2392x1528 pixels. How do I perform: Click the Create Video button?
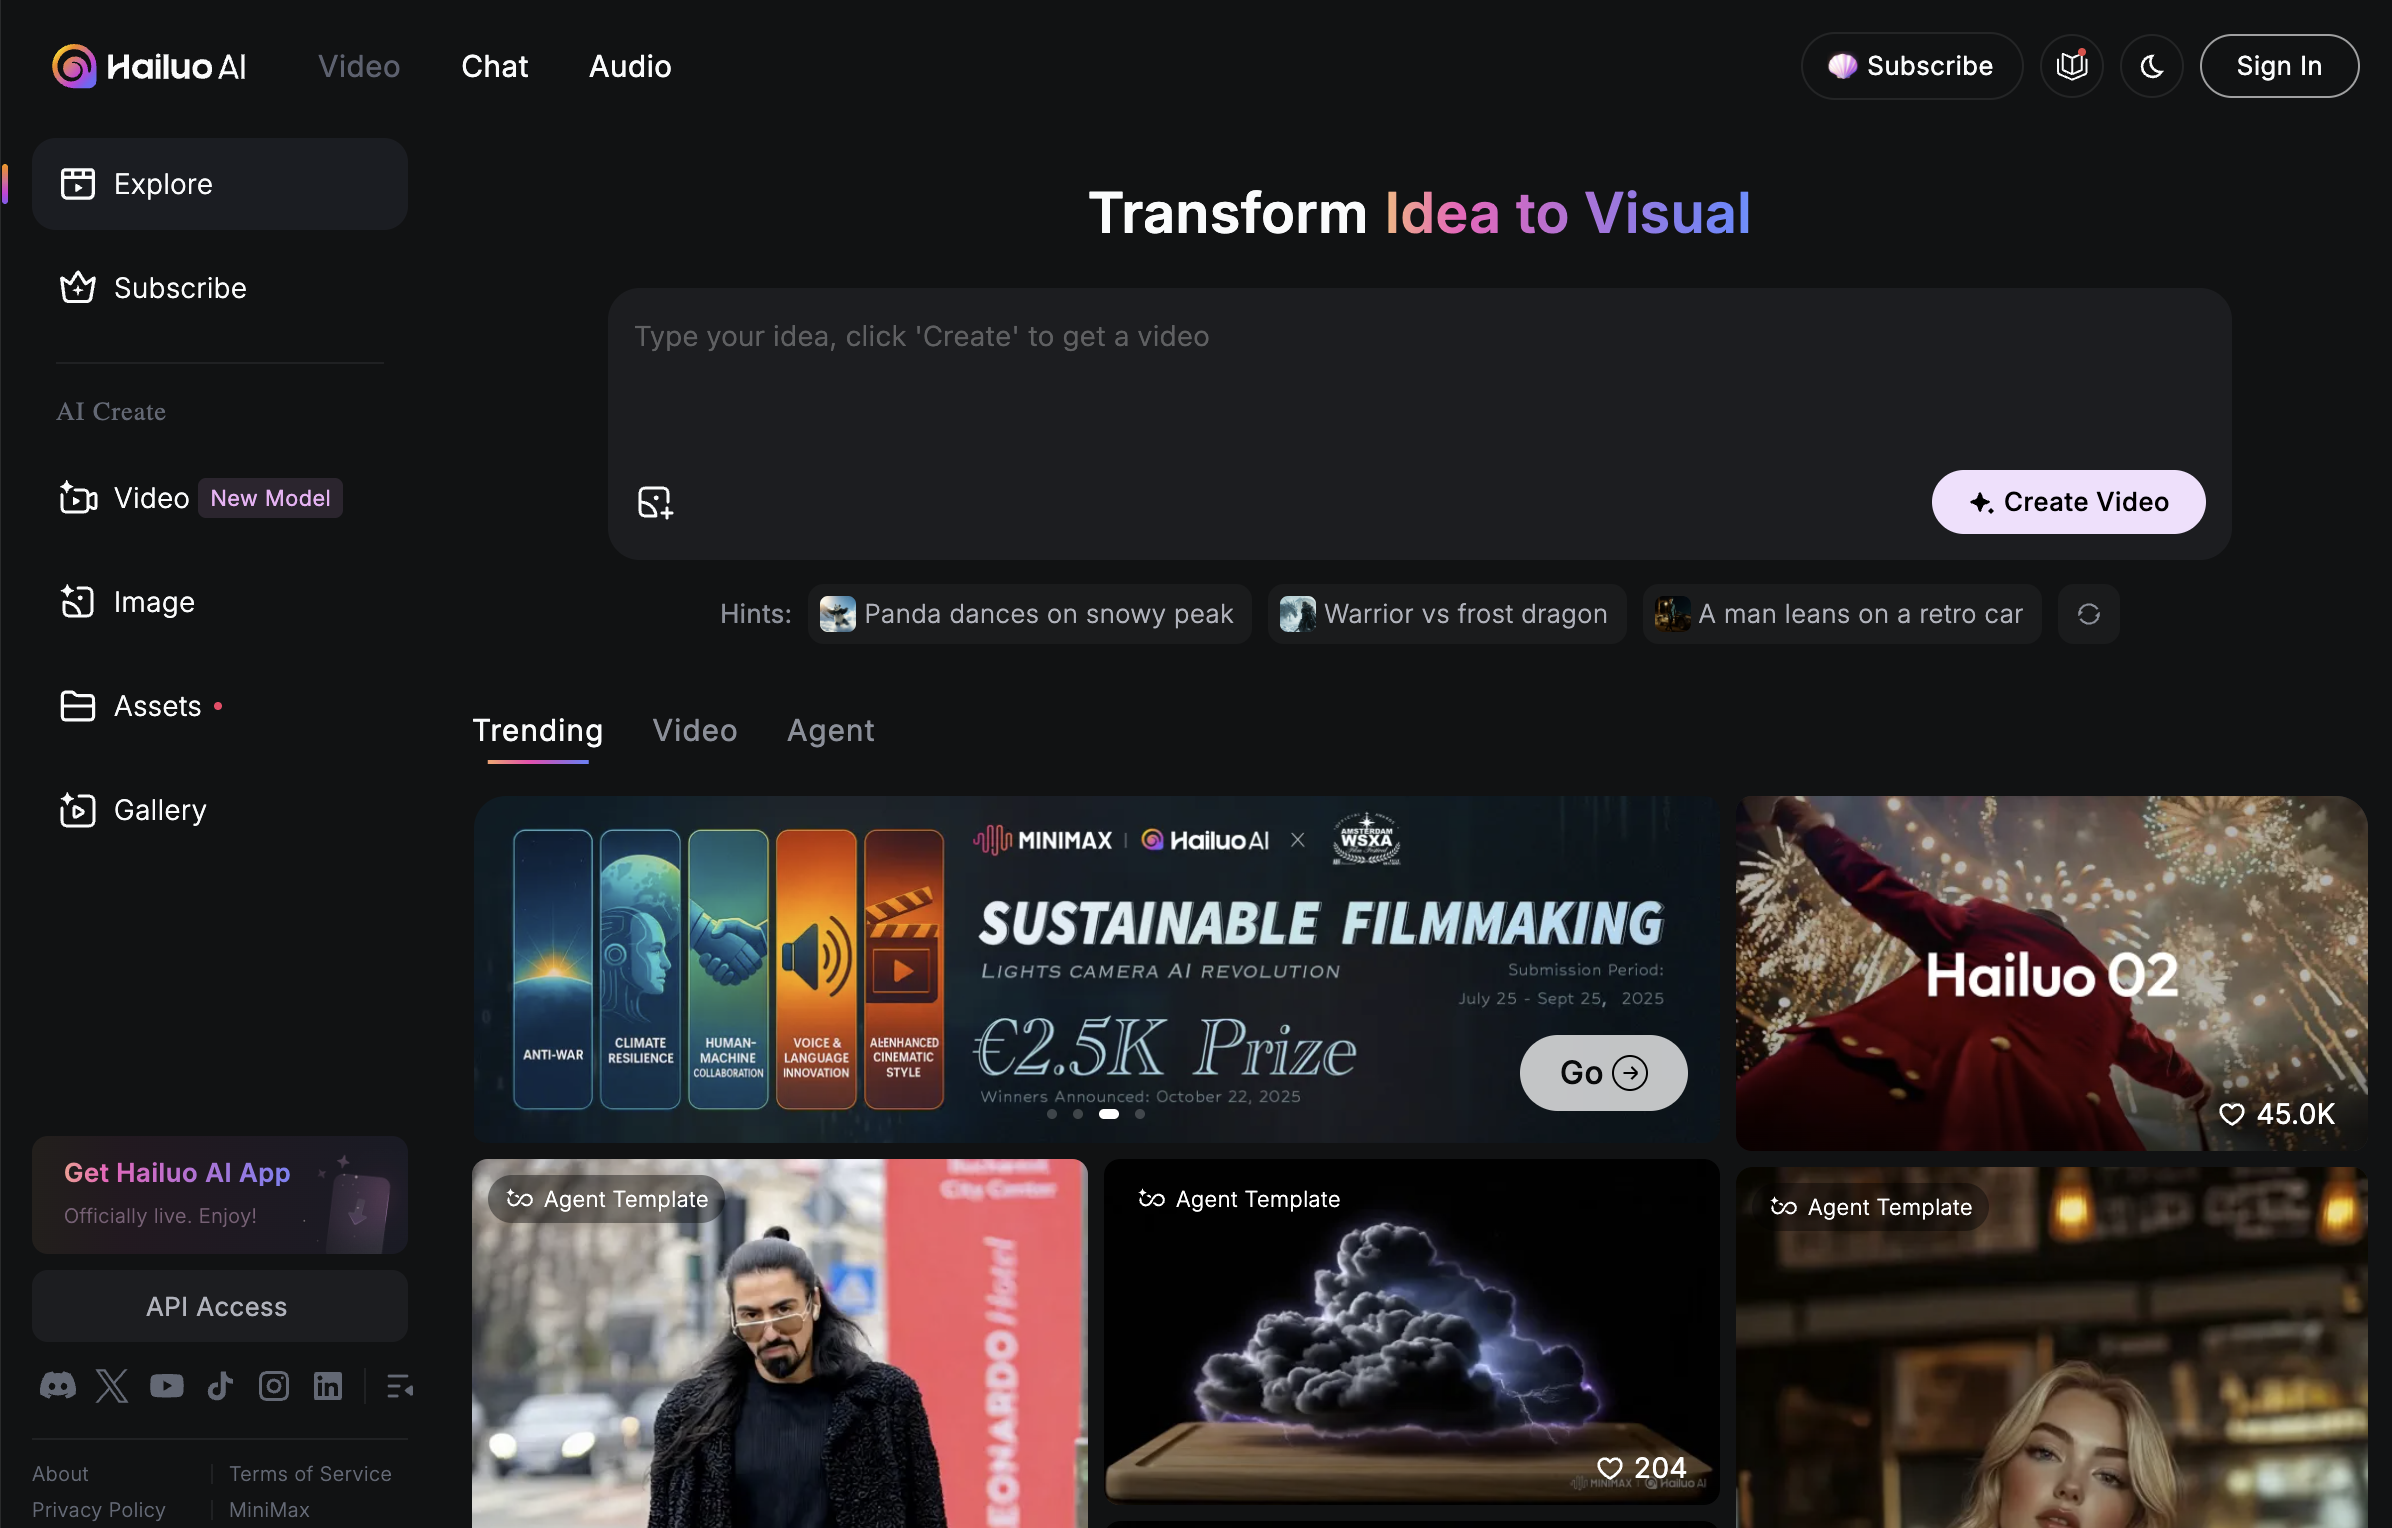pyautogui.click(x=2068, y=502)
